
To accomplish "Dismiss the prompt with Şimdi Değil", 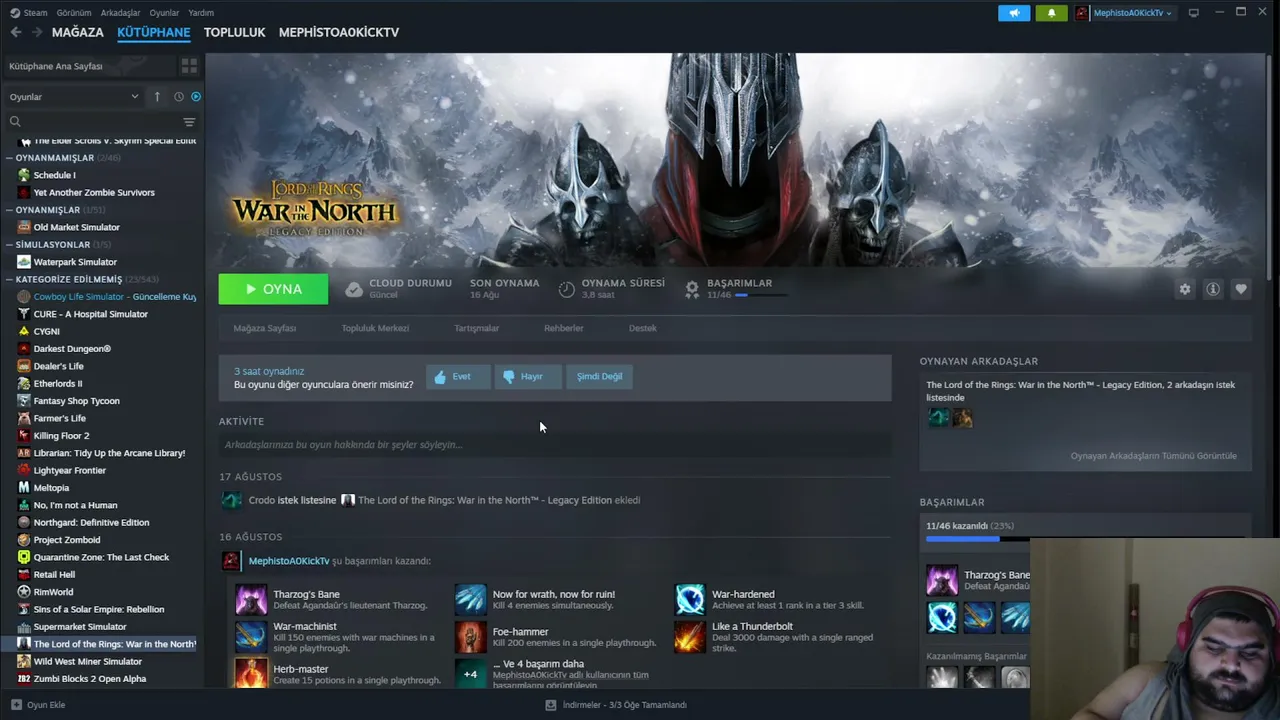I will pyautogui.click(x=599, y=377).
